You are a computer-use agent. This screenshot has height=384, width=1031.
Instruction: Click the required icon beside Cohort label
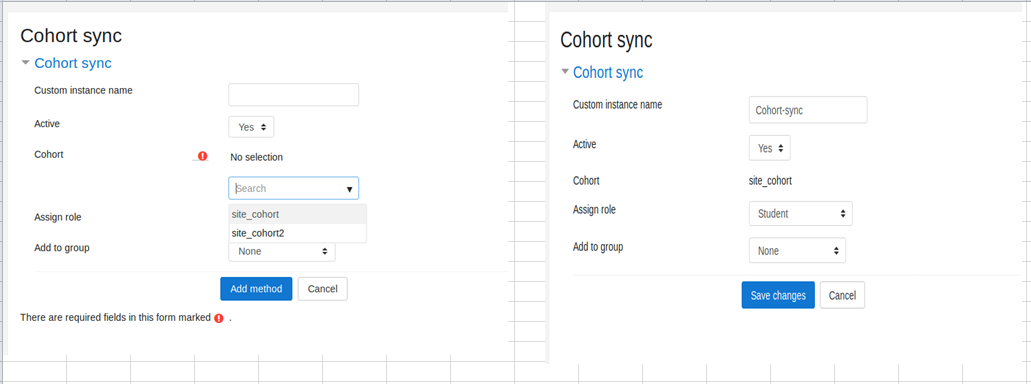pos(203,156)
